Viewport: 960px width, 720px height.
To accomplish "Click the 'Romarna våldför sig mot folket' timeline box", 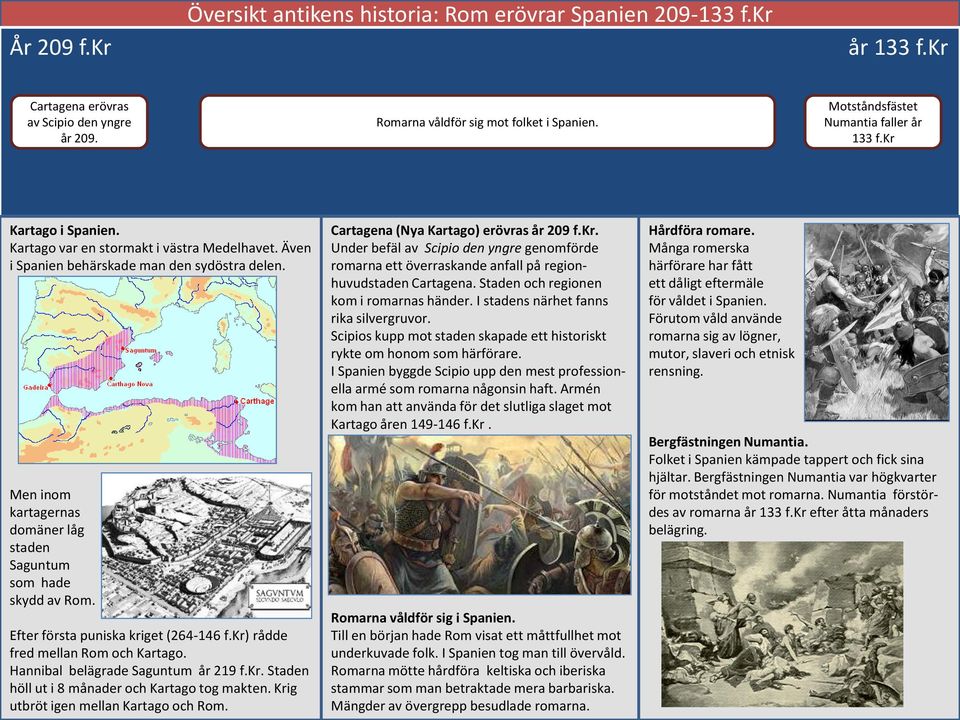I will [x=487, y=122].
